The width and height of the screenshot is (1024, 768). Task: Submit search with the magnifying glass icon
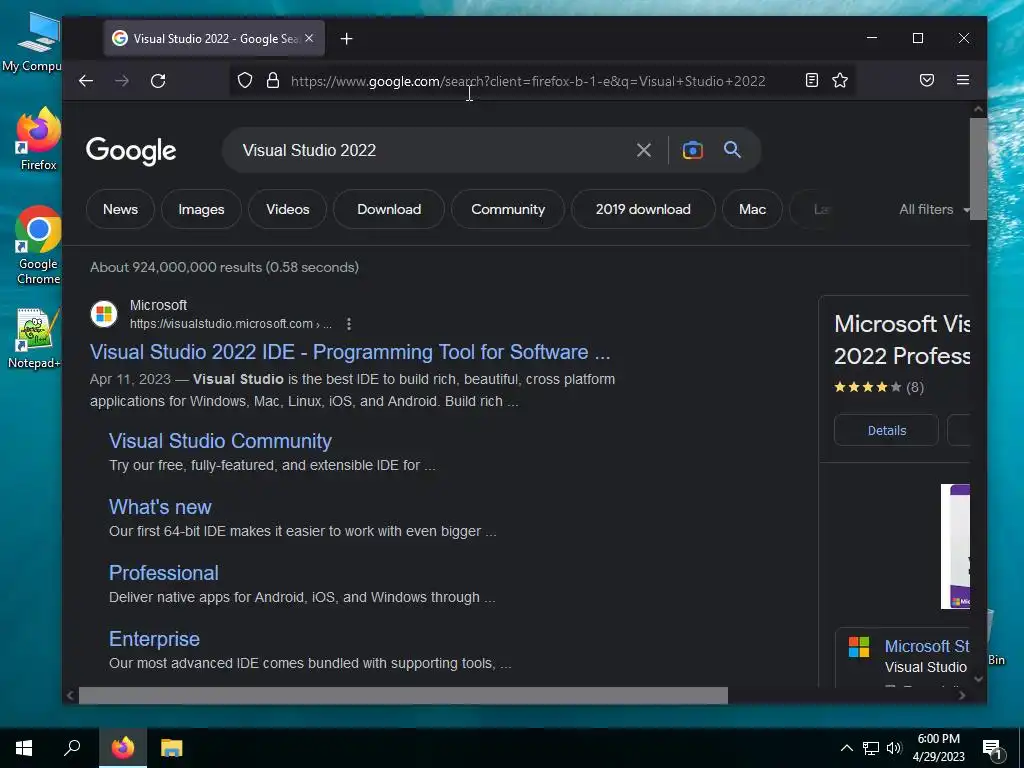732,150
